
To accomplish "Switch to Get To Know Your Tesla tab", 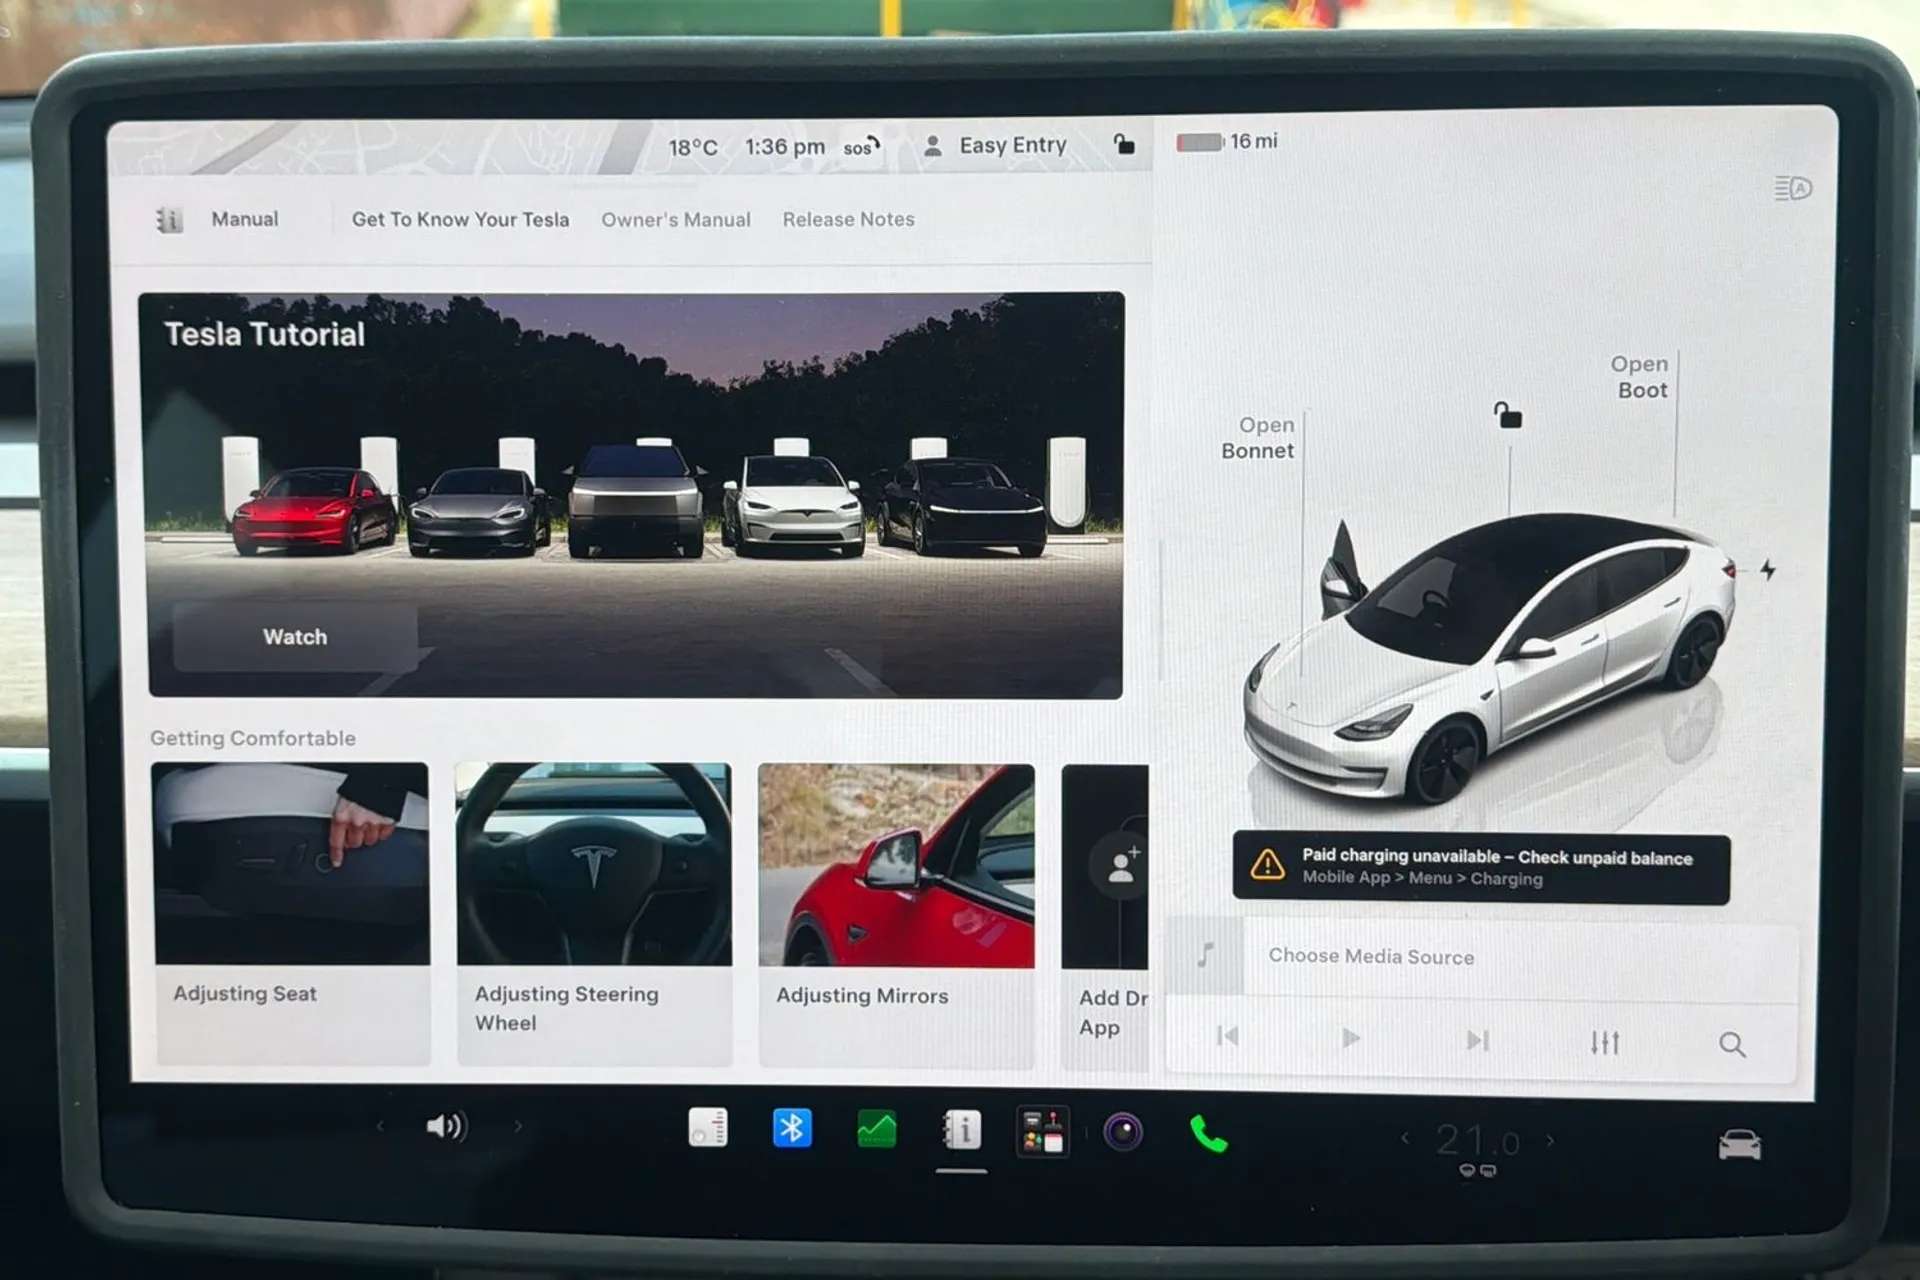I will tap(460, 219).
